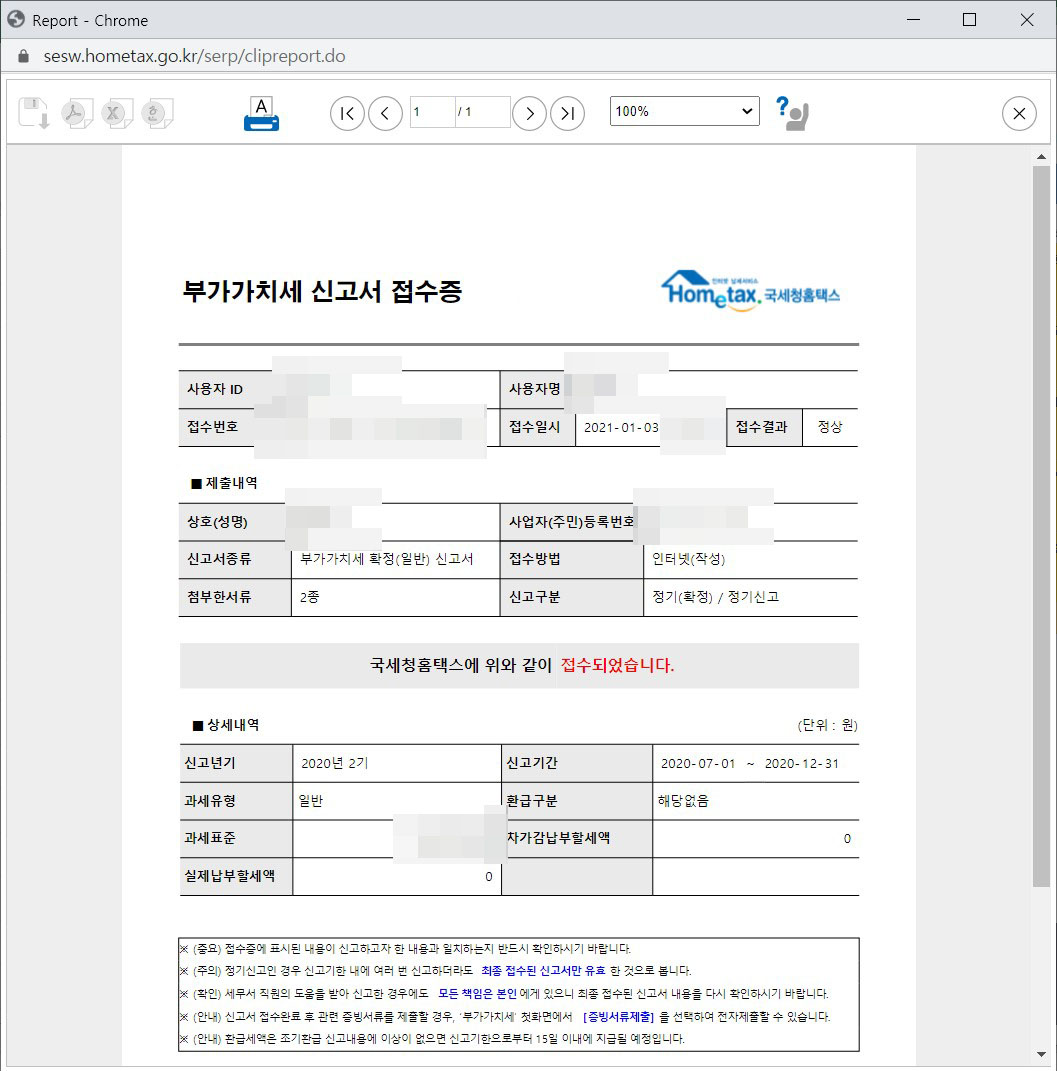This screenshot has width=1057, height=1071.
Task: Jump to the last page
Action: pyautogui.click(x=567, y=113)
